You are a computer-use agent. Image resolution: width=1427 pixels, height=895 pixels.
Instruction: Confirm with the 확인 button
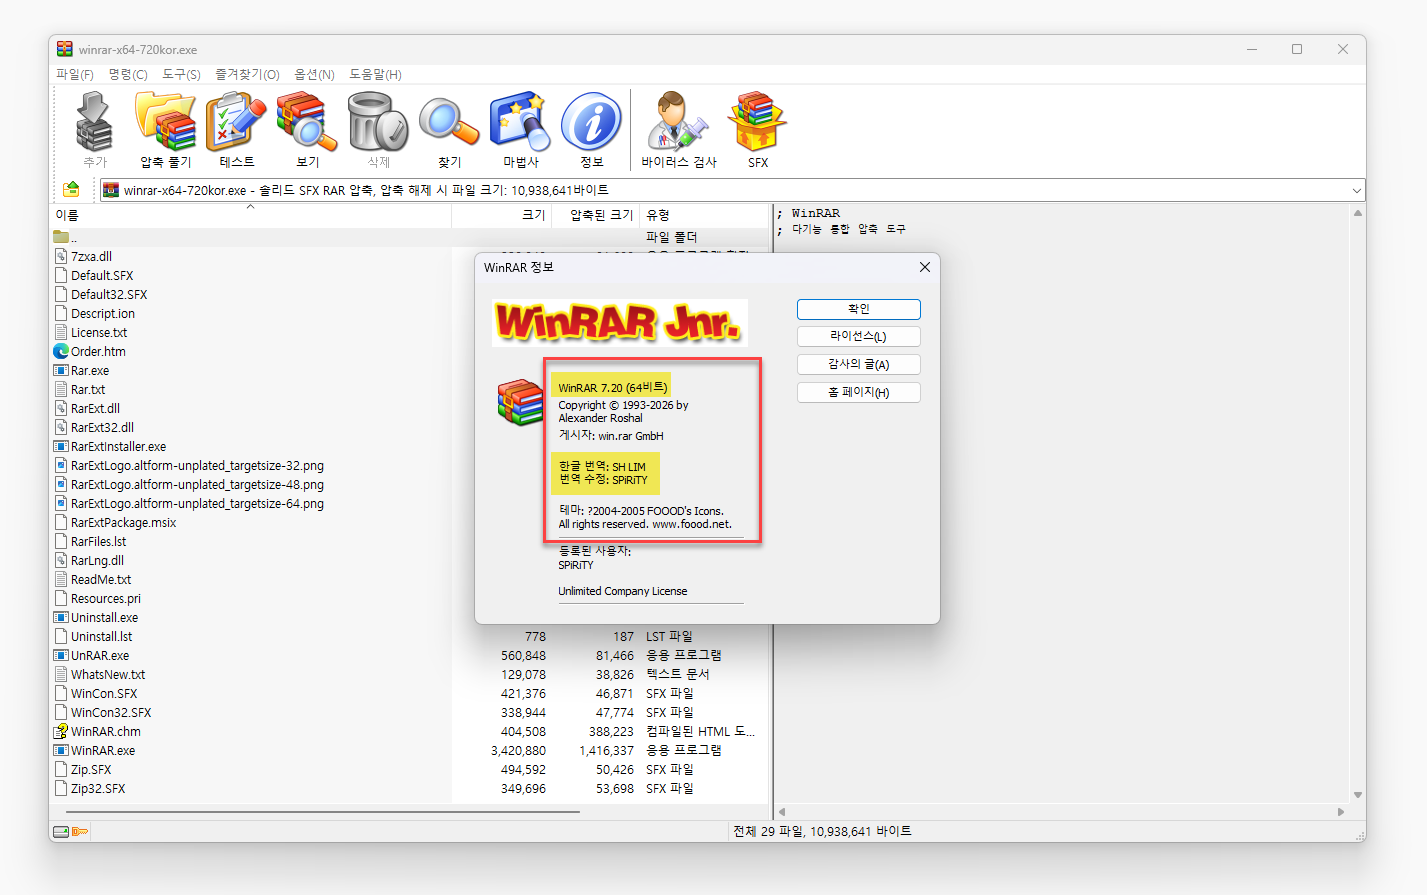[858, 309]
